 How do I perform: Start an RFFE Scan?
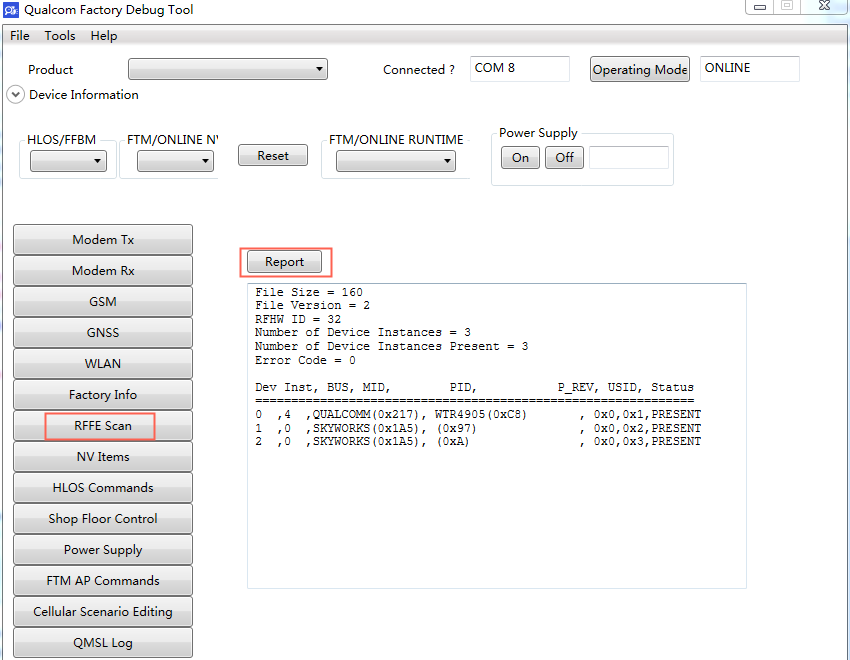102,425
